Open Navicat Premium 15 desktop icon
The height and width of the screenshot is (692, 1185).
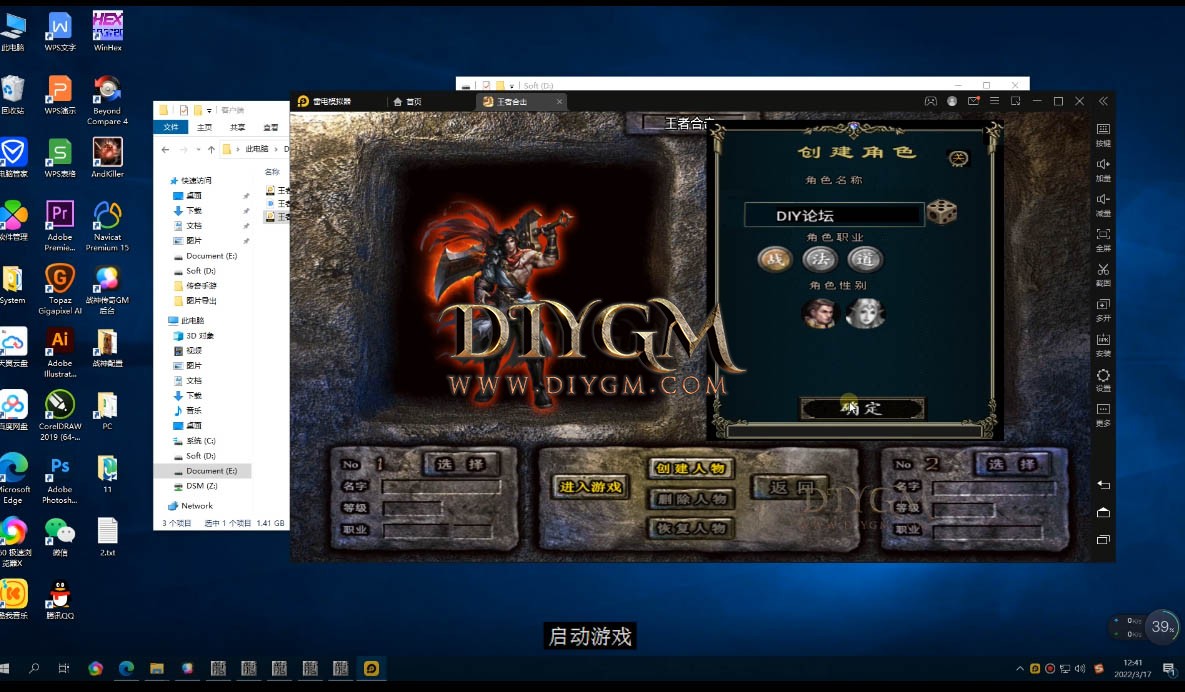(107, 226)
